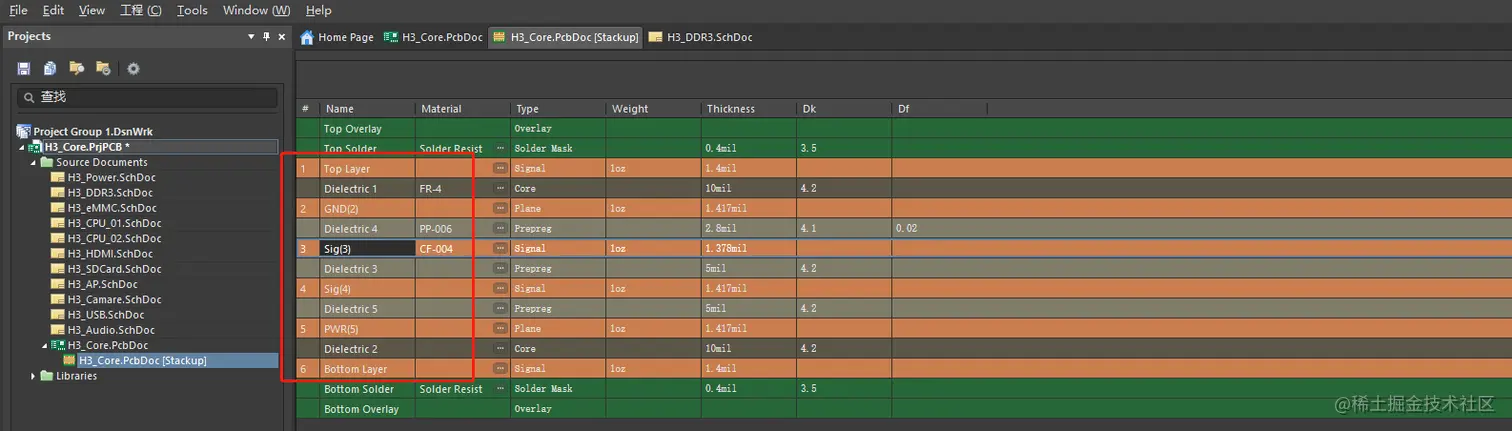Open H3_SDCard.SchDoc in project tree
Screen dimensions: 1512x431
click(x=114, y=269)
